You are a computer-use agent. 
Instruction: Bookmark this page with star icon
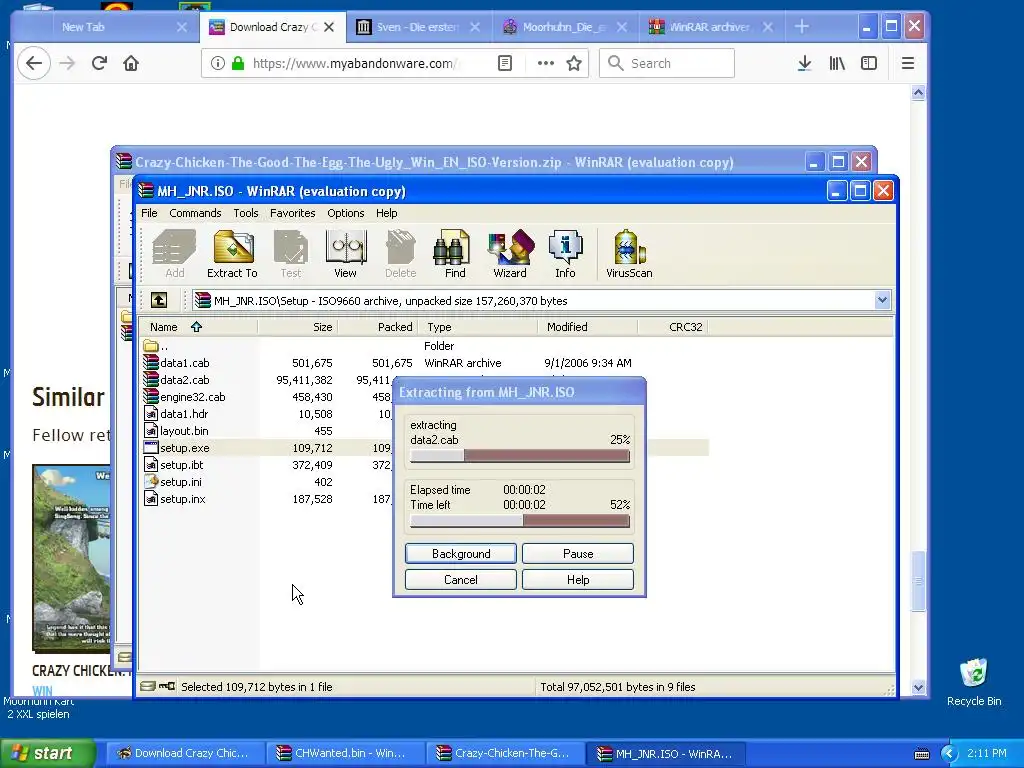tap(574, 63)
